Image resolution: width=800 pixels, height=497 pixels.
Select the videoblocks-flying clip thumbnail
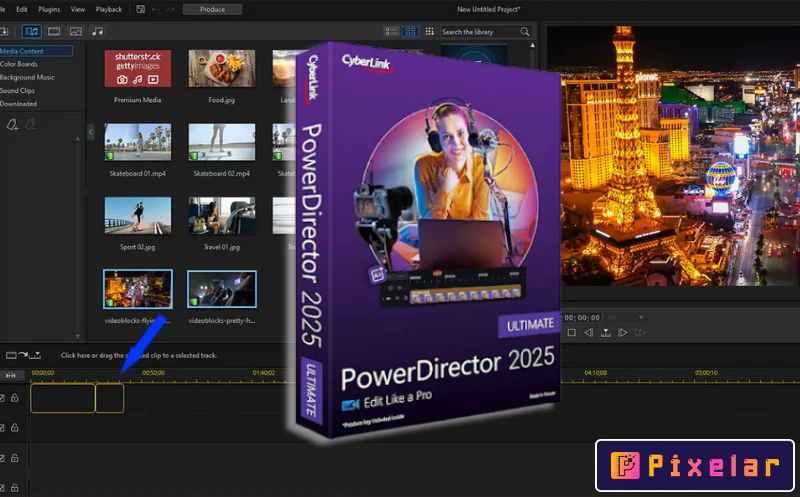click(x=138, y=289)
